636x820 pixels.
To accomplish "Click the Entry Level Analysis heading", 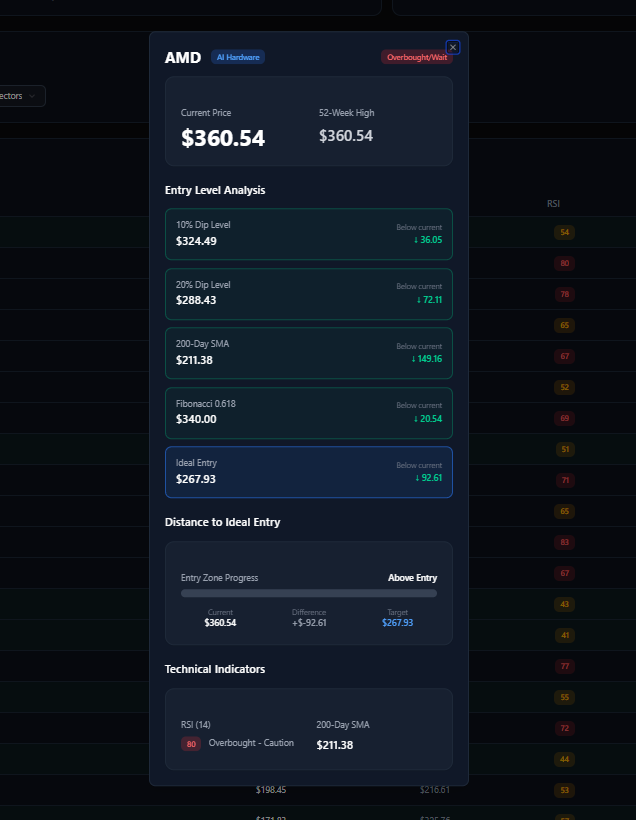I will (215, 190).
